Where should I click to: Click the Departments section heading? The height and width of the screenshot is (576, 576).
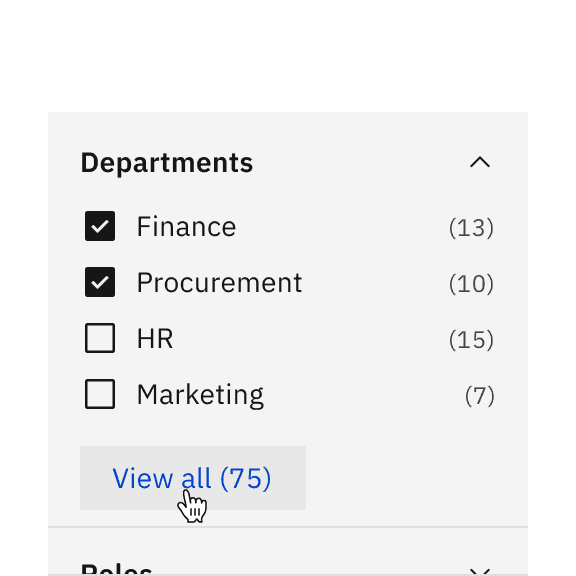pyautogui.click(x=167, y=163)
